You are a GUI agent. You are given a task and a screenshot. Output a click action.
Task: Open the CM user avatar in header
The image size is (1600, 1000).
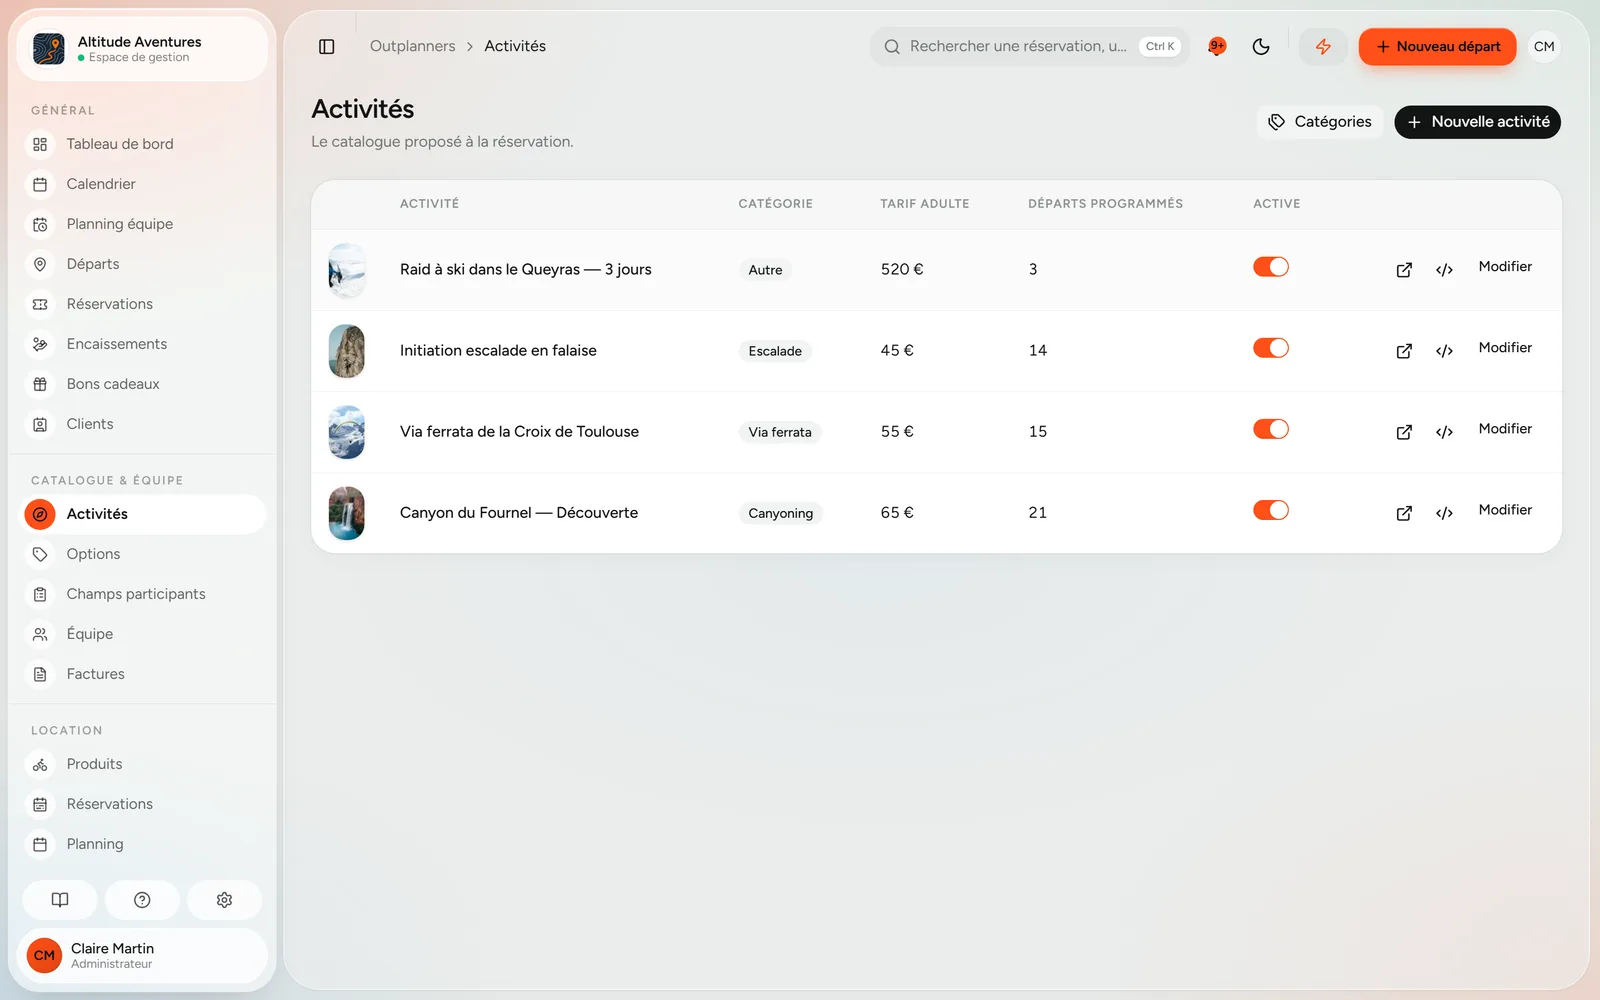(x=1544, y=46)
